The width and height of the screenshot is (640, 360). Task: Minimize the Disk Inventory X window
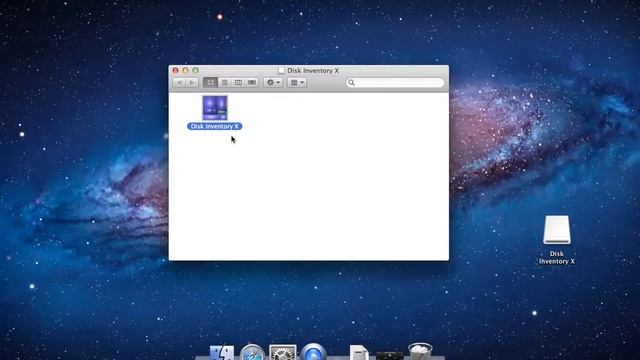[185, 71]
